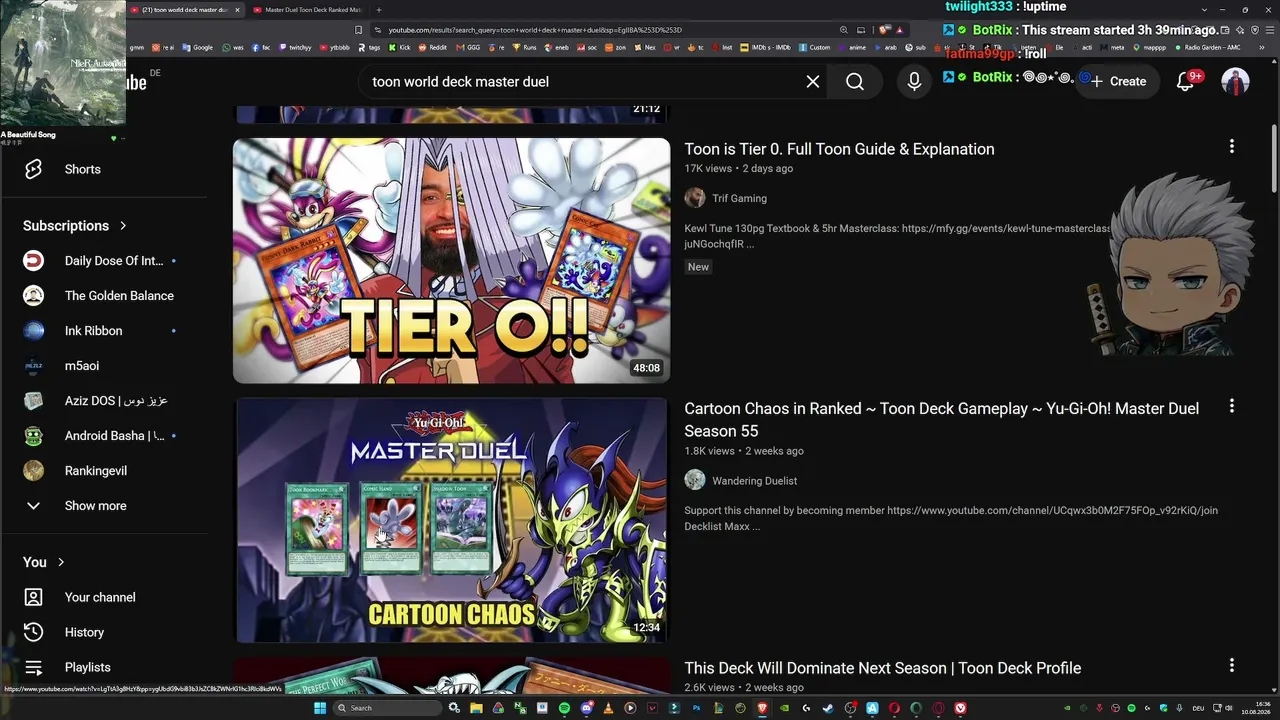Image resolution: width=1280 pixels, height=720 pixels.
Task: Open Your channel page
Action: (100, 597)
